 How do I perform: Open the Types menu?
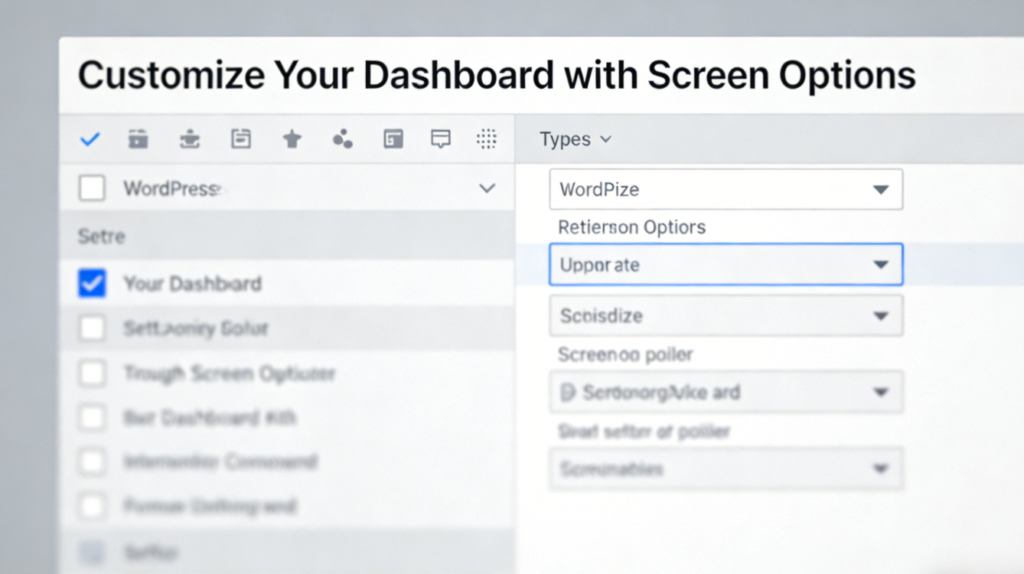(x=575, y=140)
